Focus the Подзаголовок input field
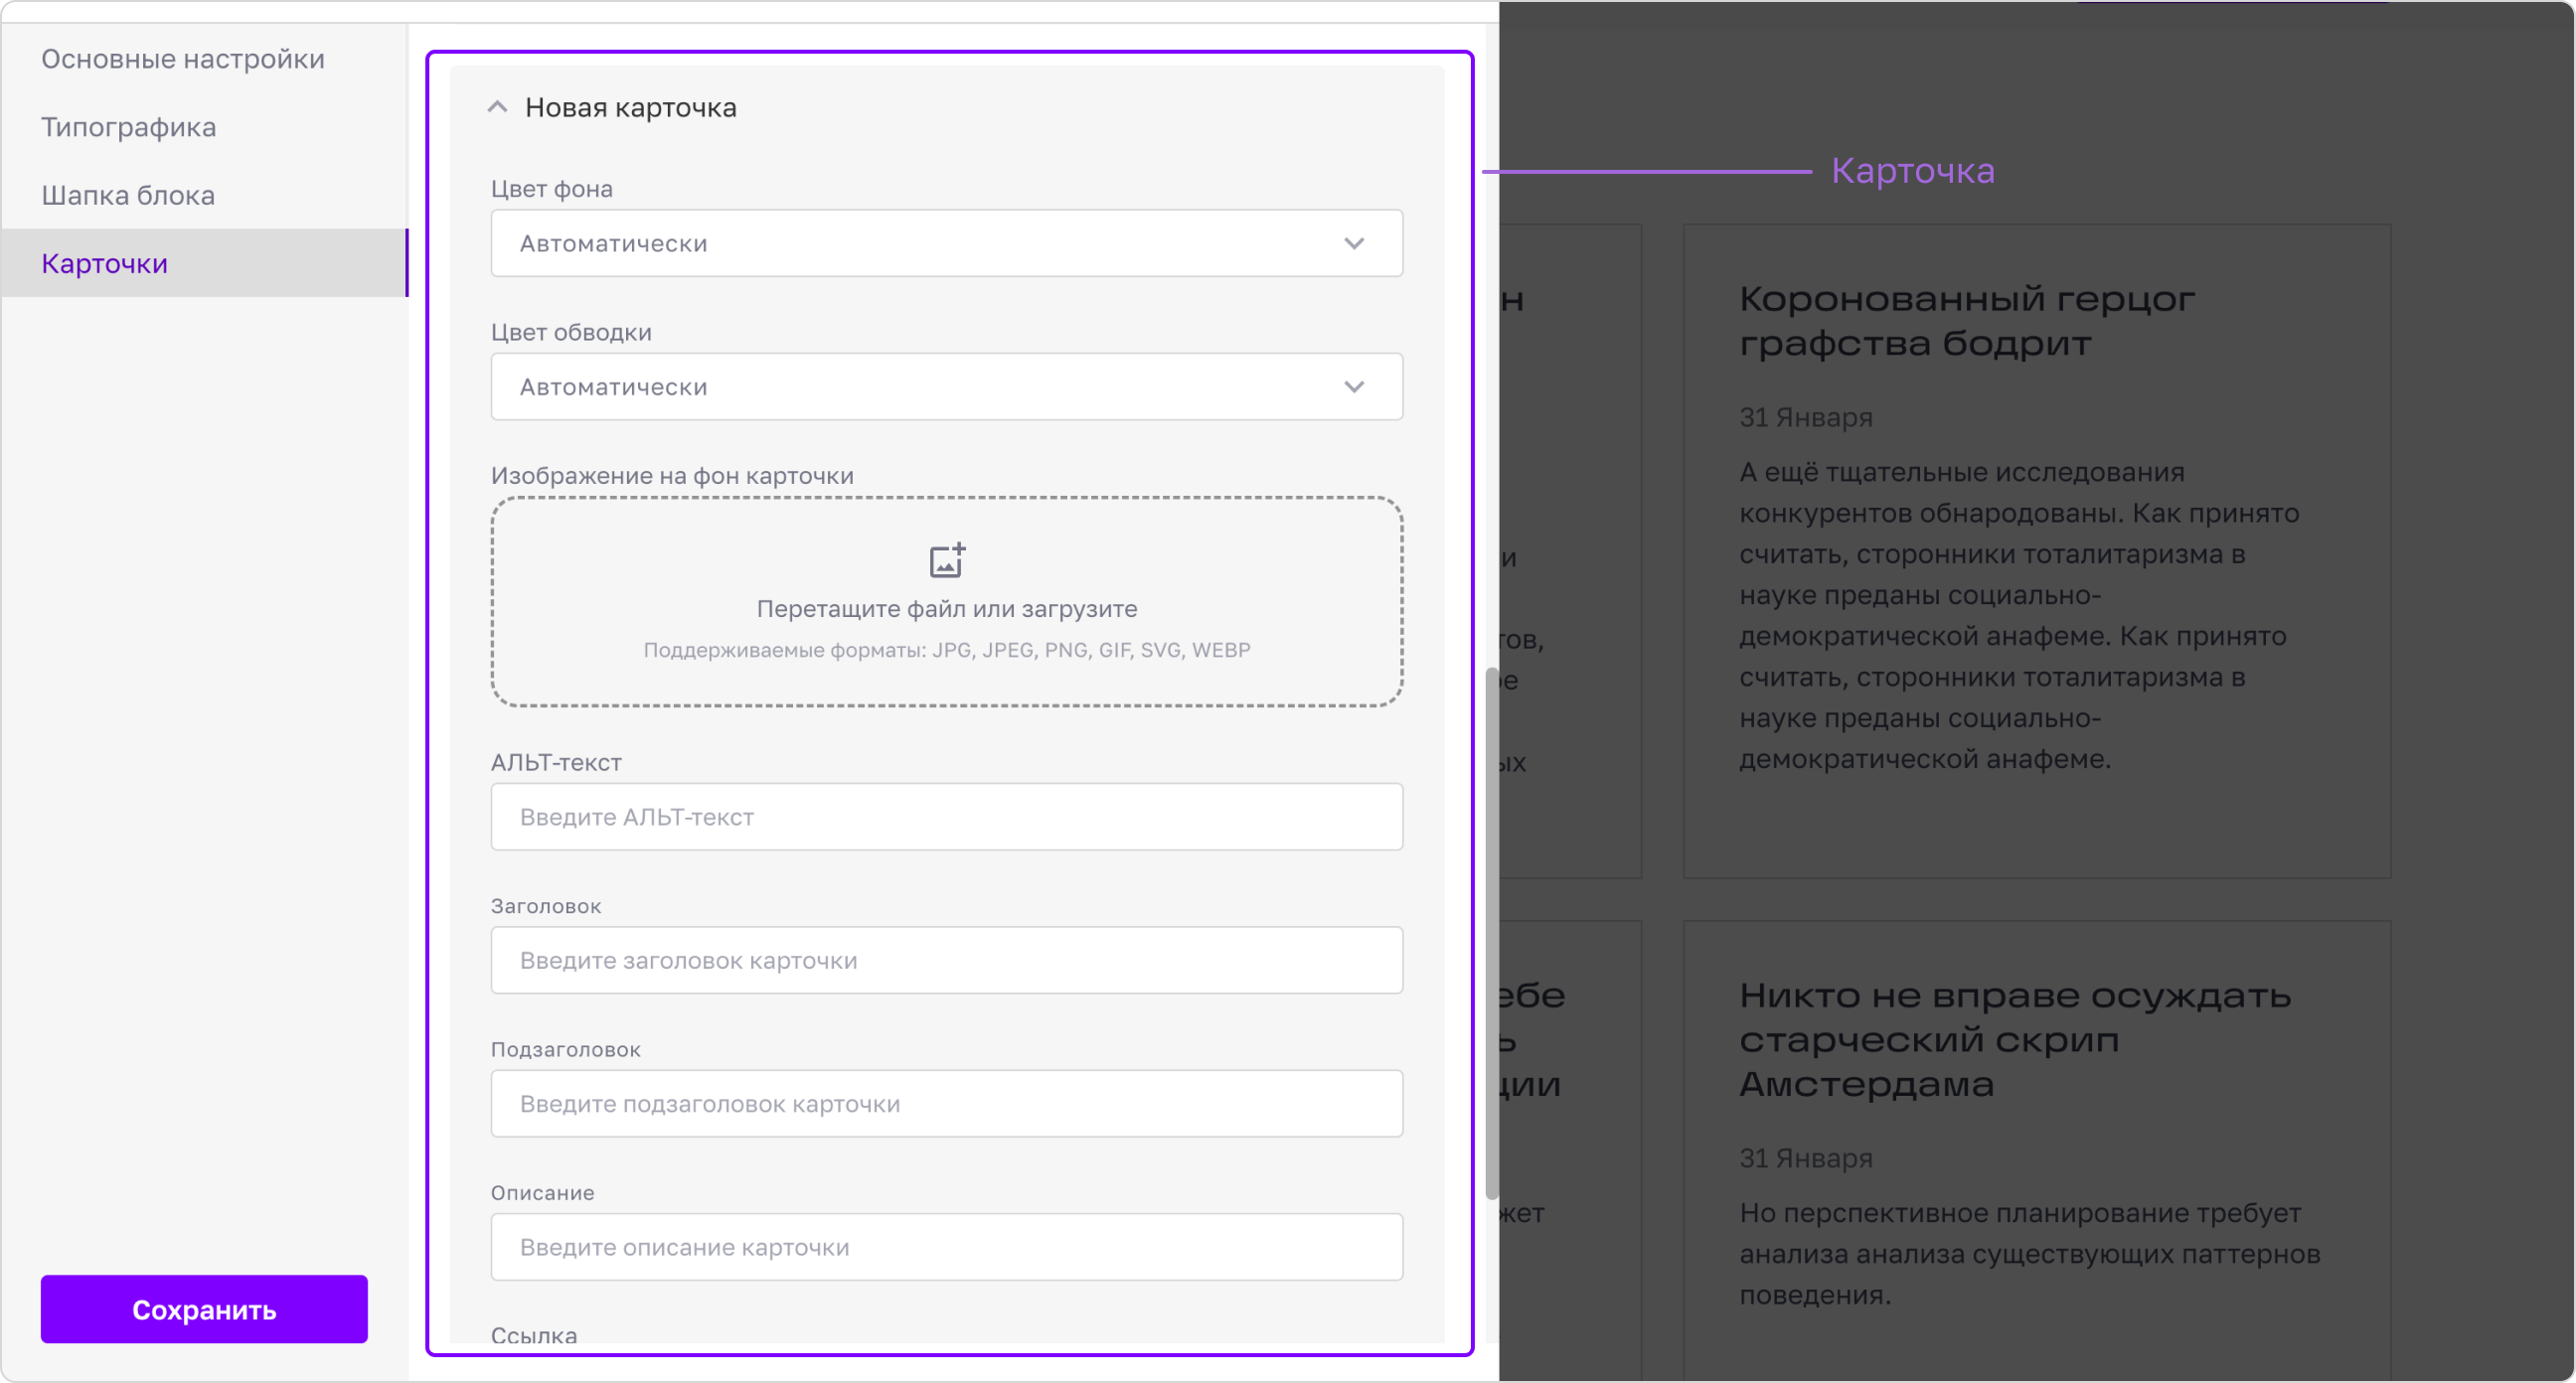The width and height of the screenshot is (2576, 1383). (x=946, y=1103)
